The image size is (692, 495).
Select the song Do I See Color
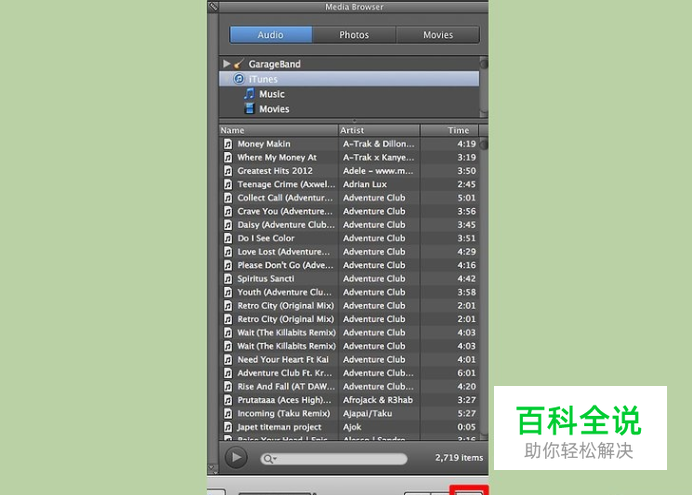[x=266, y=238]
